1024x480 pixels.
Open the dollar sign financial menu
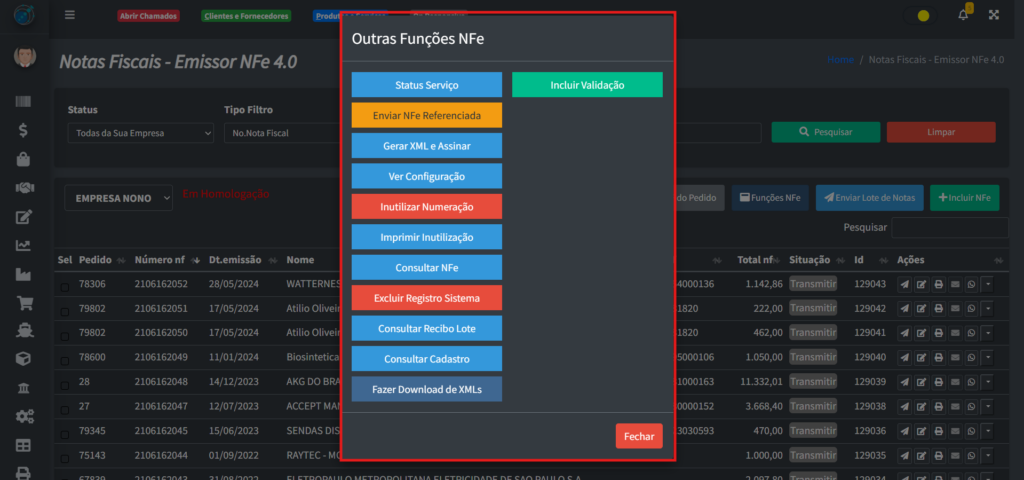point(23,130)
